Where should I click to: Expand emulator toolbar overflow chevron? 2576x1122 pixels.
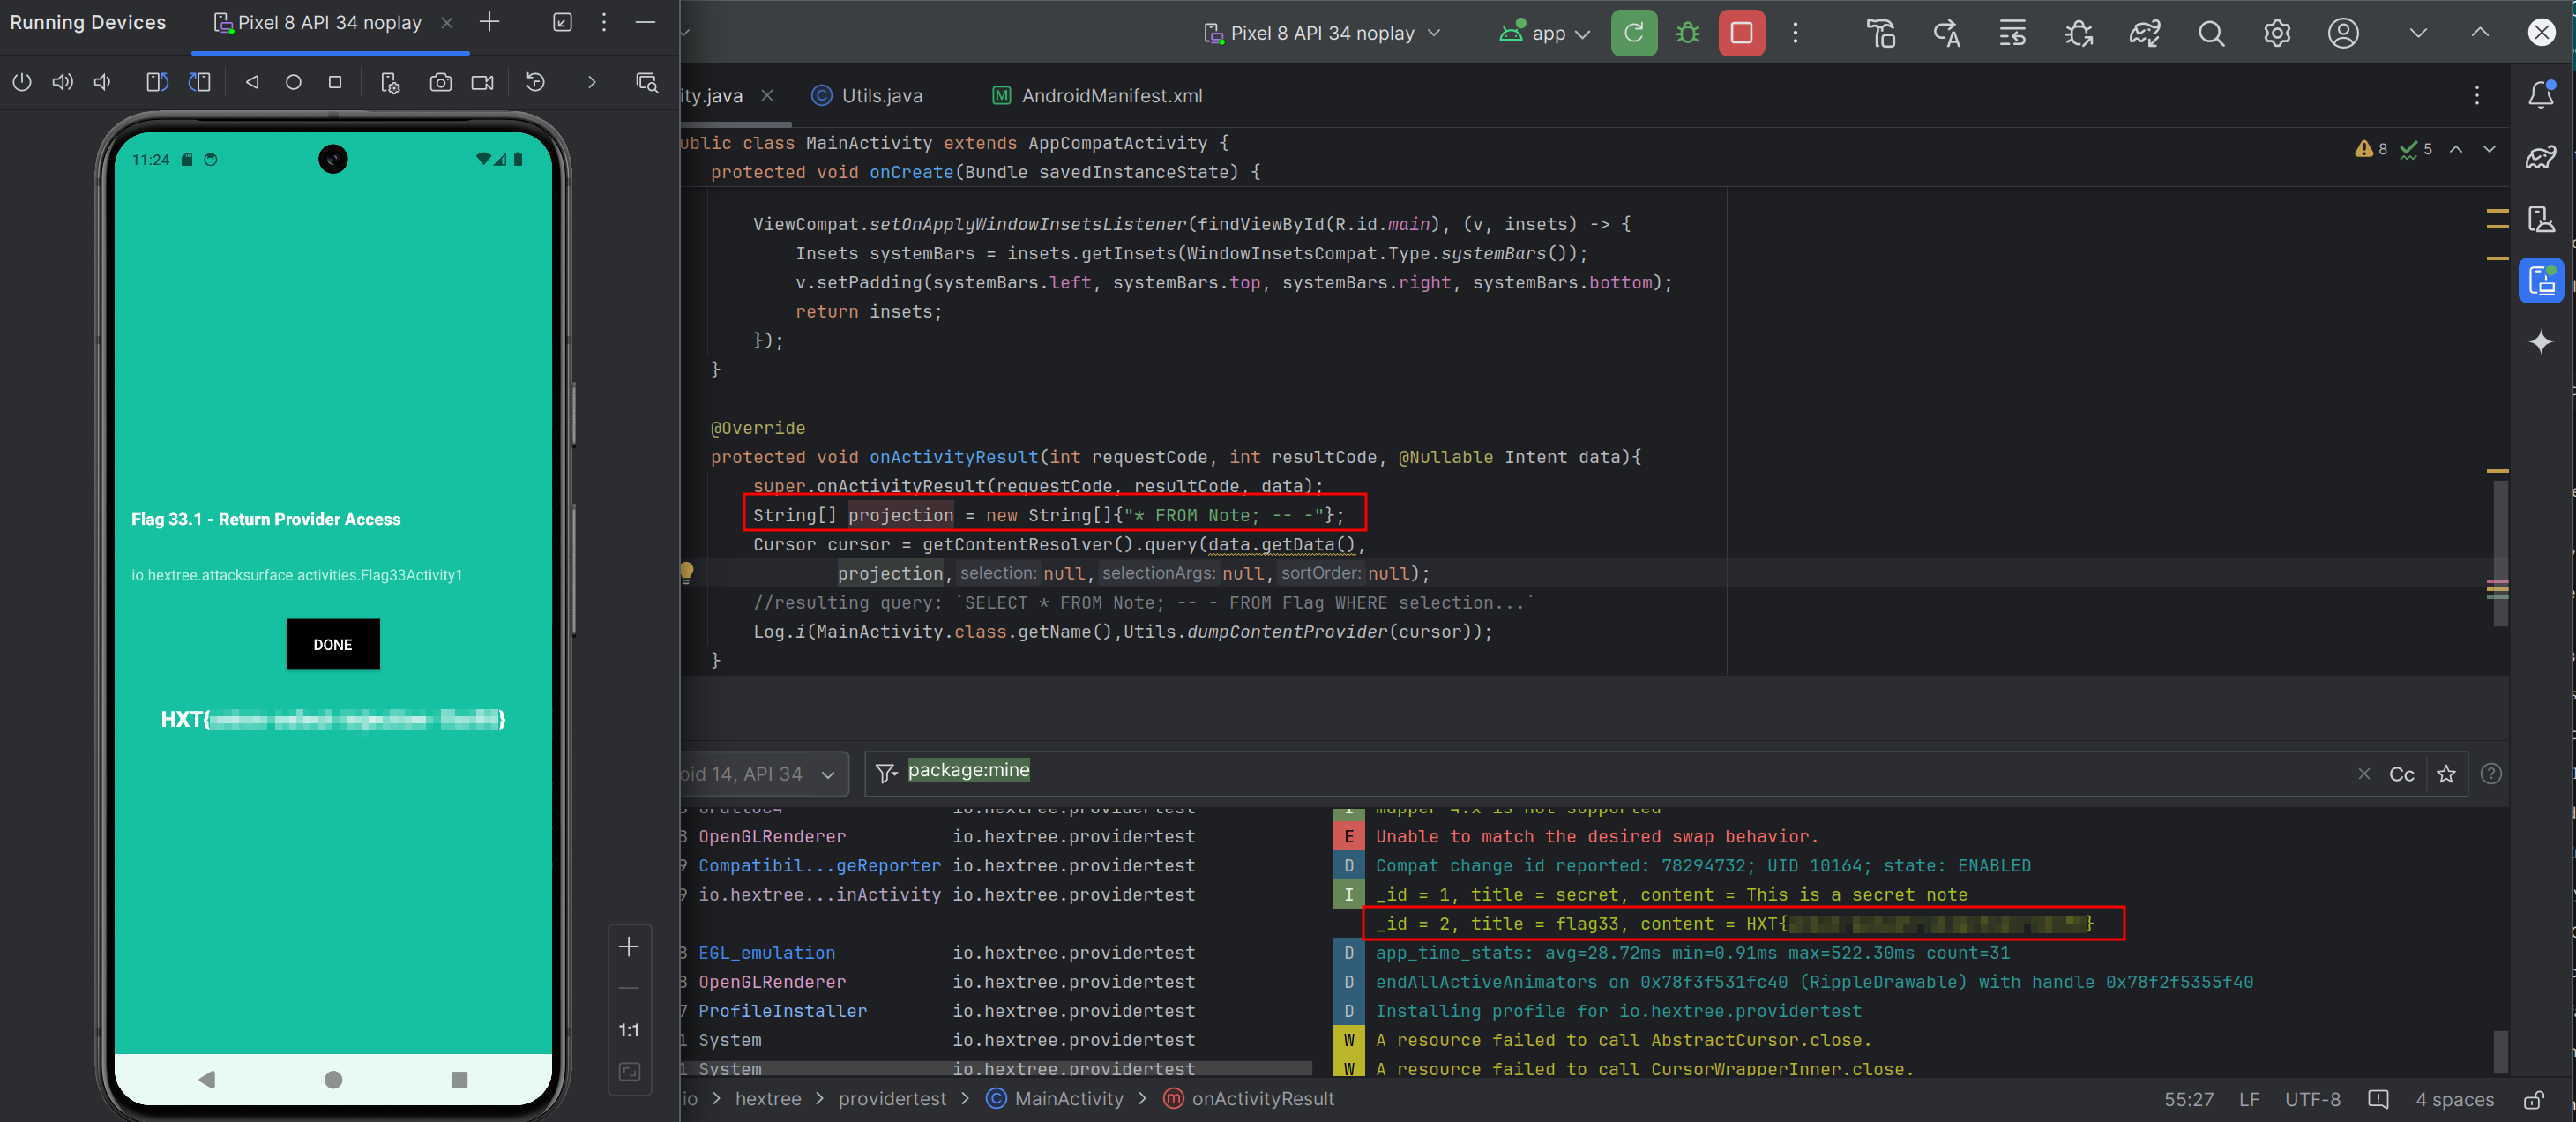pyautogui.click(x=591, y=82)
